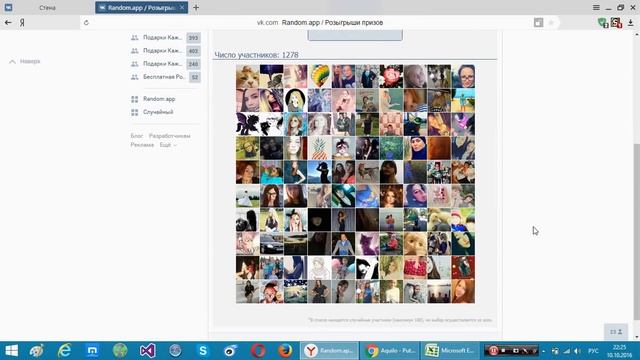Screen dimensions: 640x360
Task: Switch input language via РУС indicator
Action: pos(593,351)
